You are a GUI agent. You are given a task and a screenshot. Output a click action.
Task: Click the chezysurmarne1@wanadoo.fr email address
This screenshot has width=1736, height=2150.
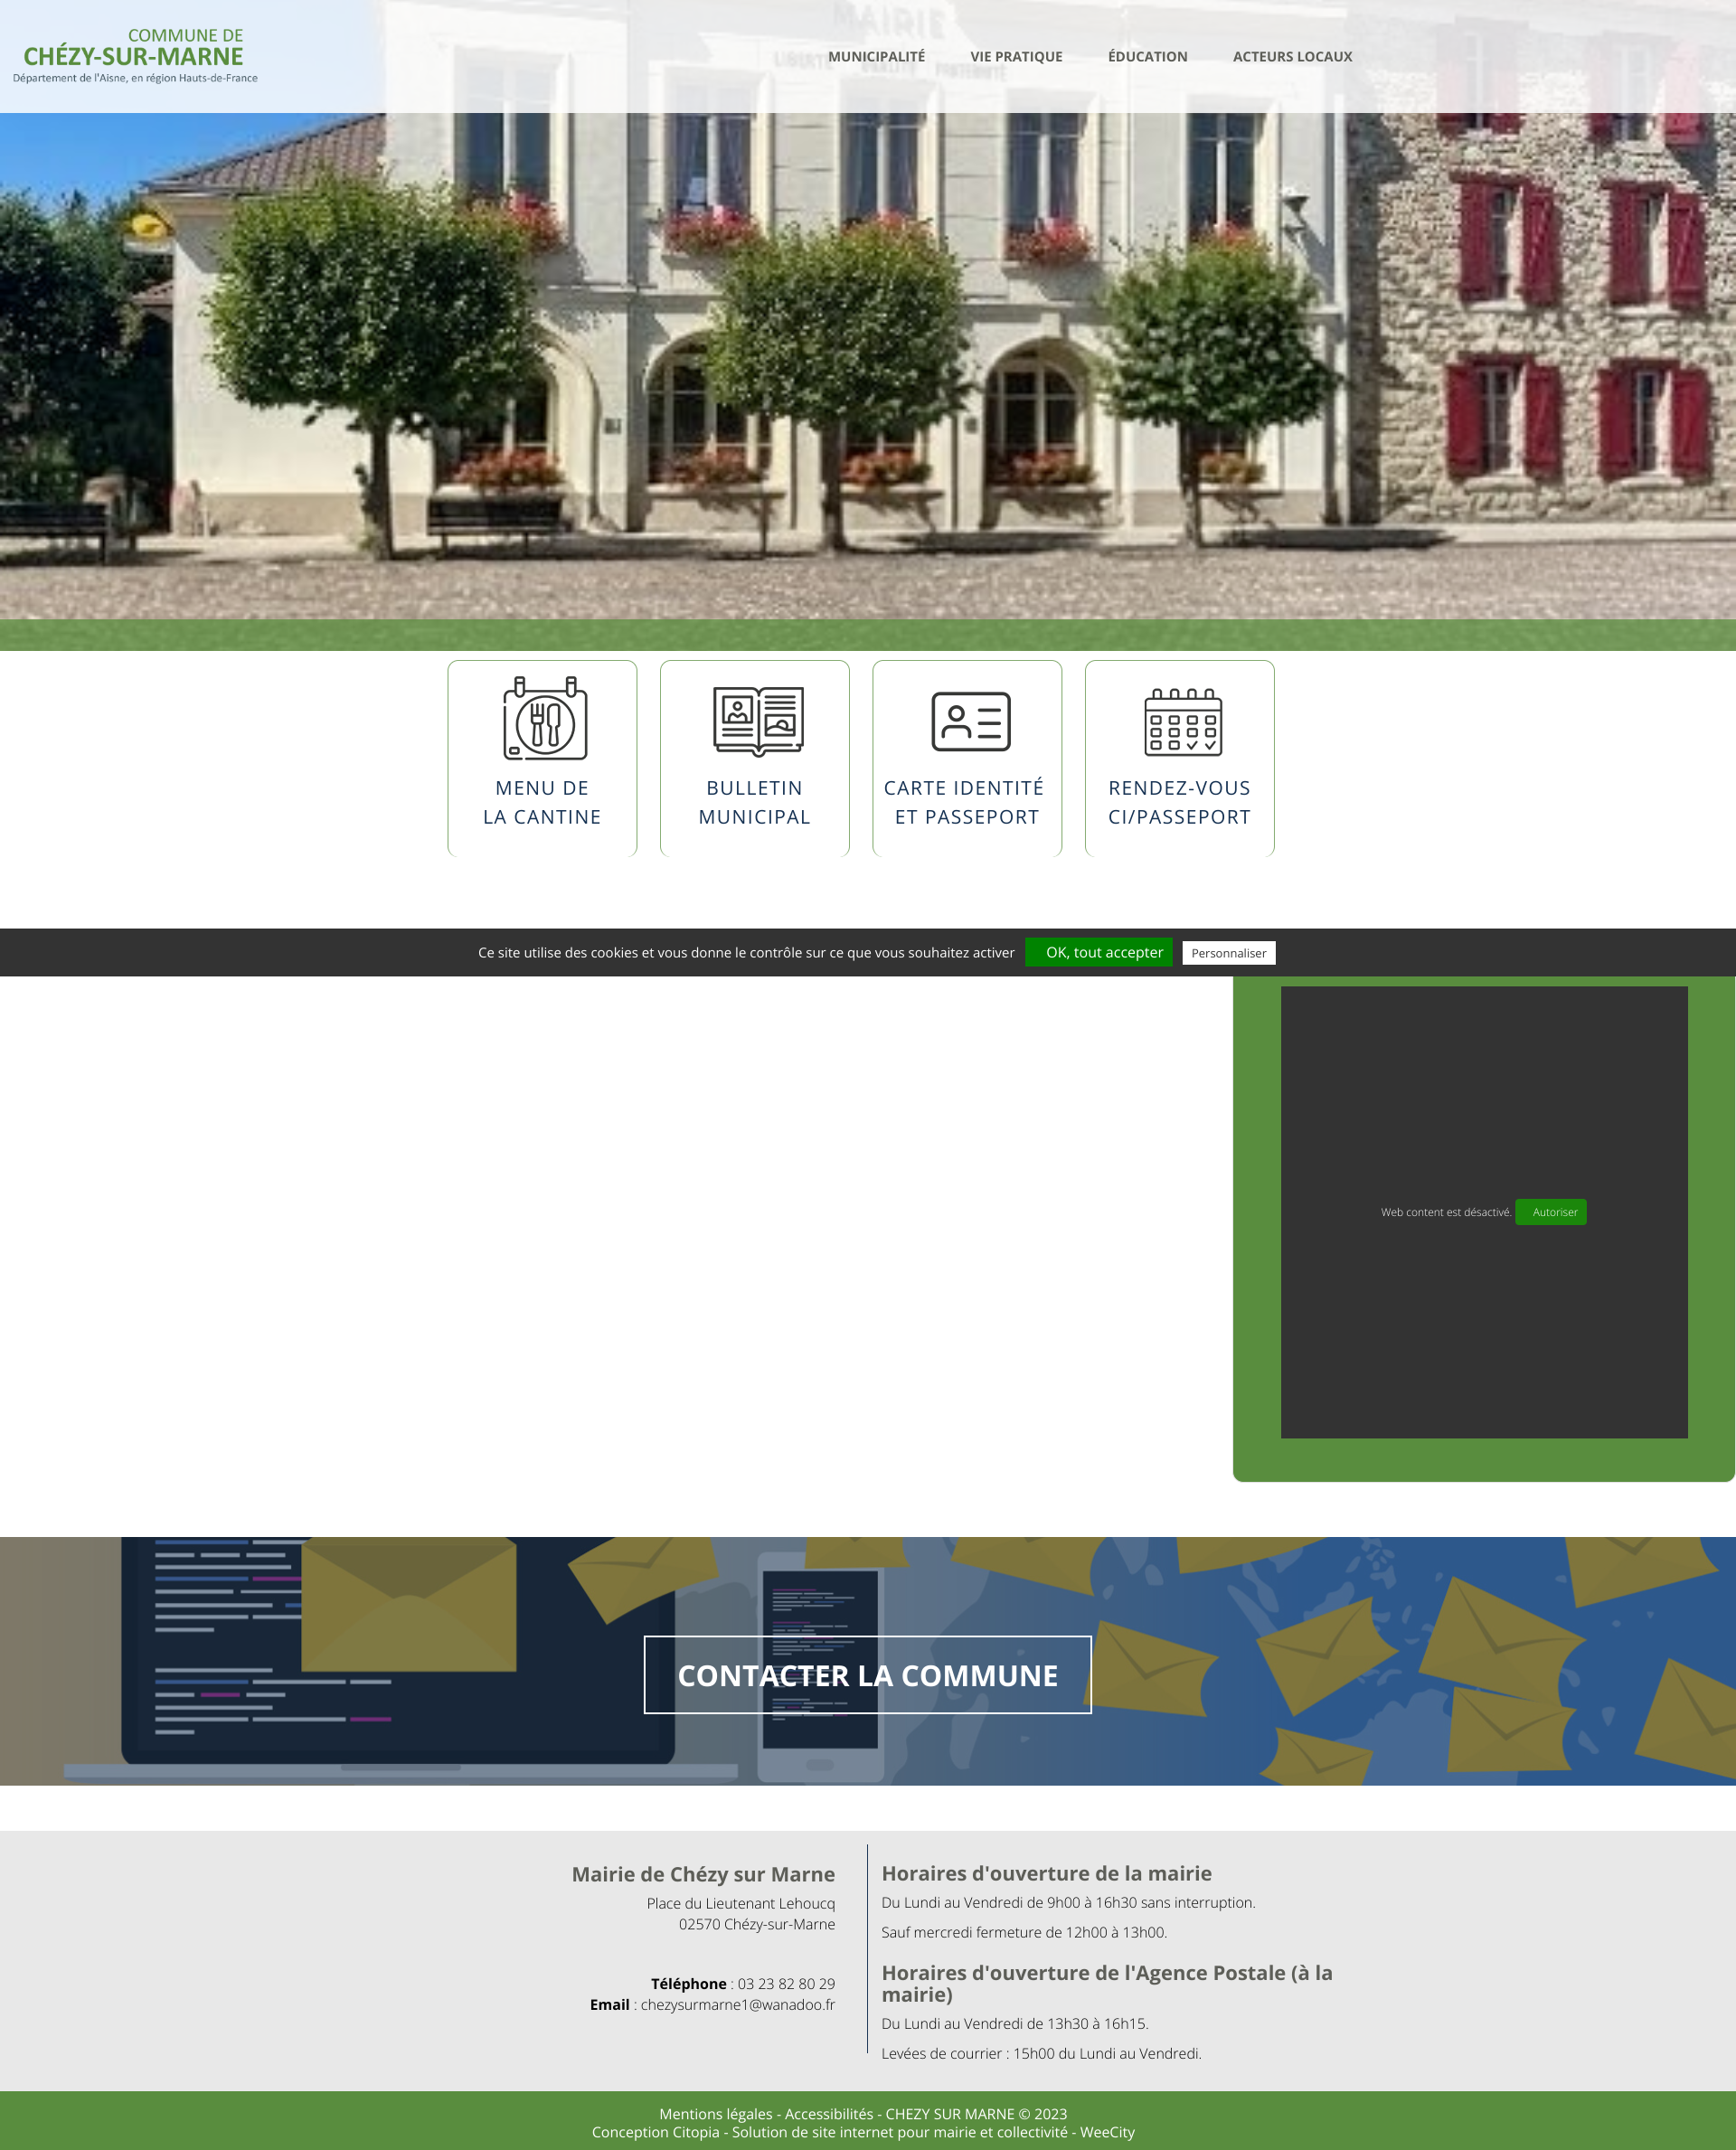pyautogui.click(x=737, y=2004)
